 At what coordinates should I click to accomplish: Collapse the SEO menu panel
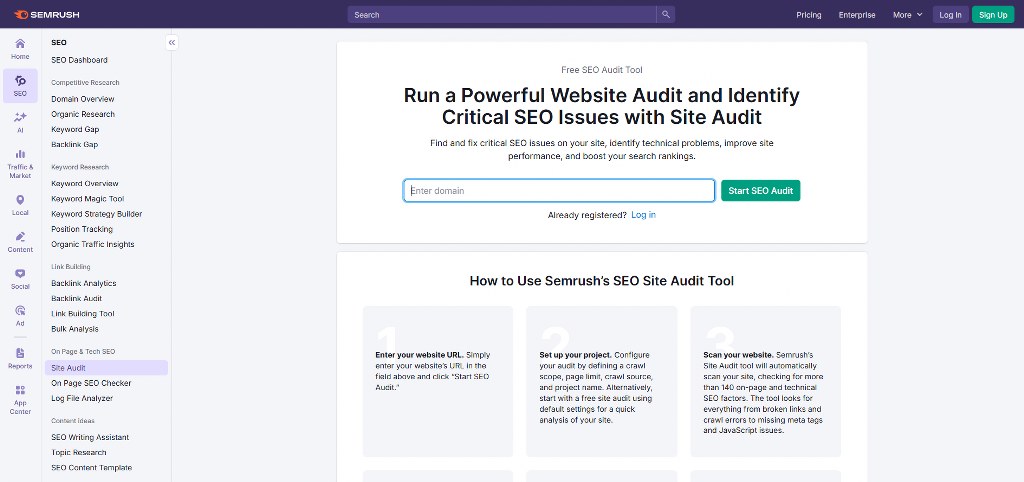(172, 42)
